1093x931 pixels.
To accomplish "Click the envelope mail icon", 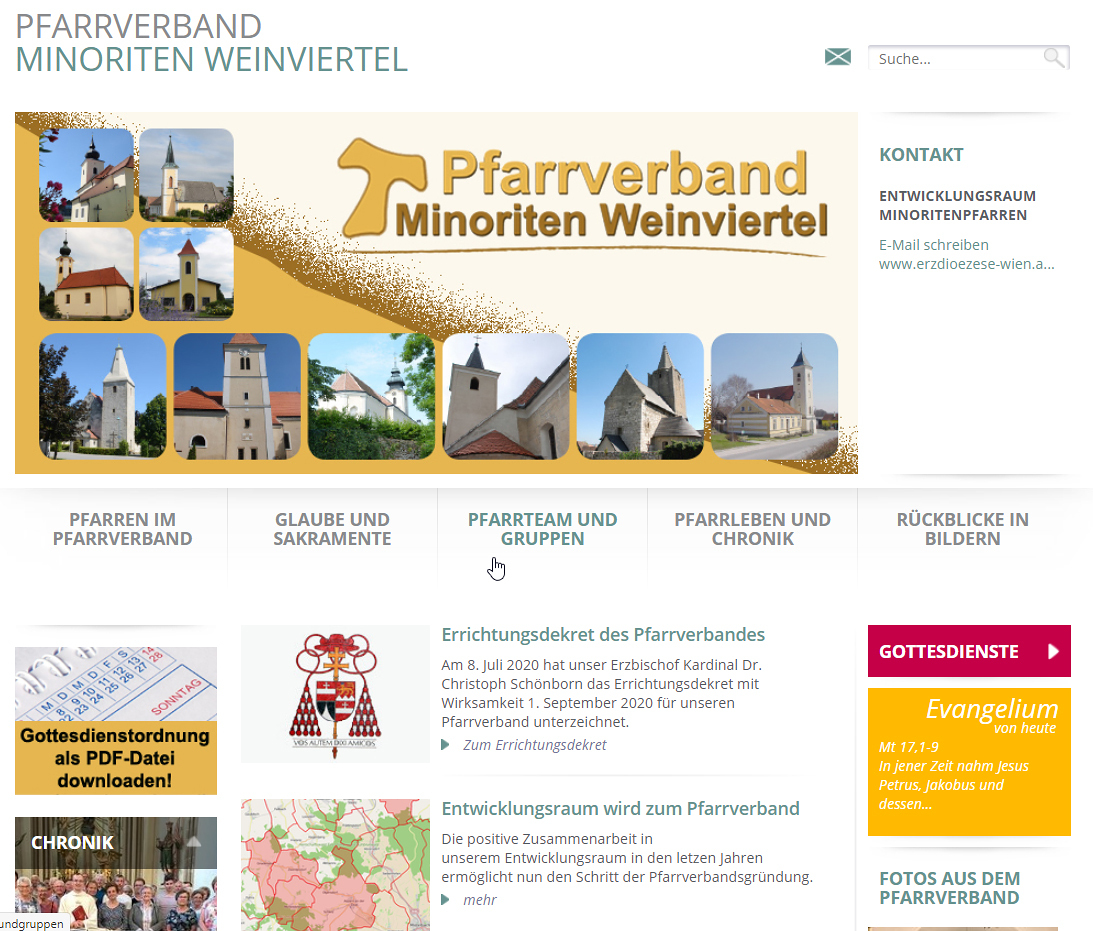I will [x=837, y=57].
